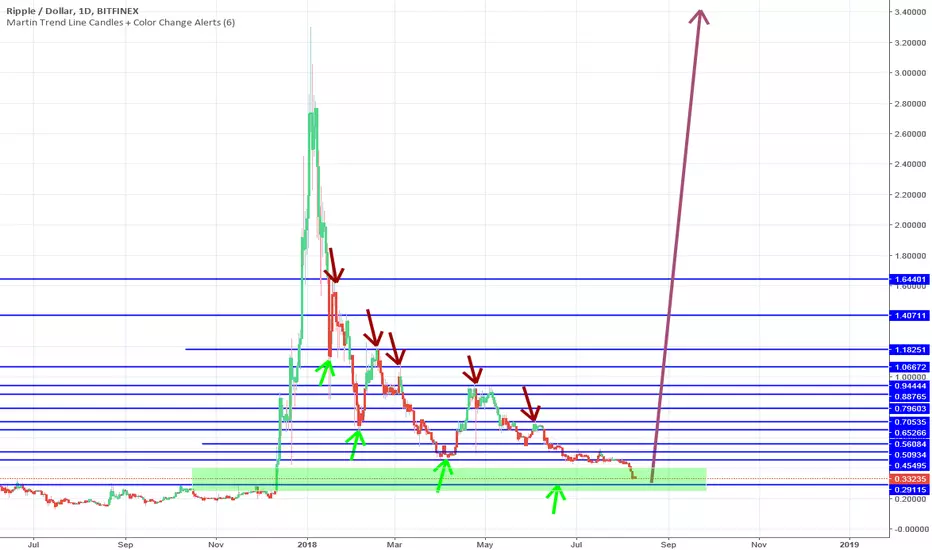This screenshot has height=550, width=932.
Task: Click the Ripple / Dollar, 1D, BITFINEX chart title
Action: 73,11
